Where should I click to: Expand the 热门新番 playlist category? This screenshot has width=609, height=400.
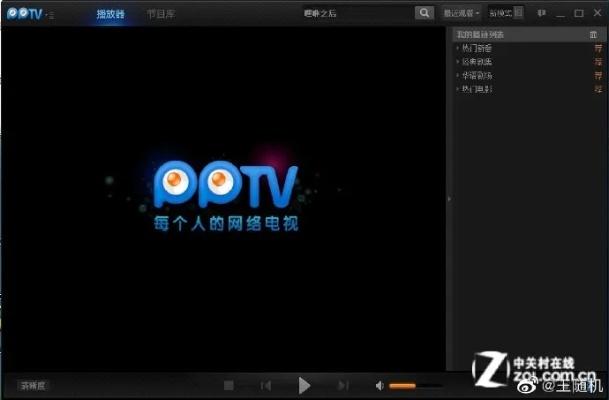475,47
